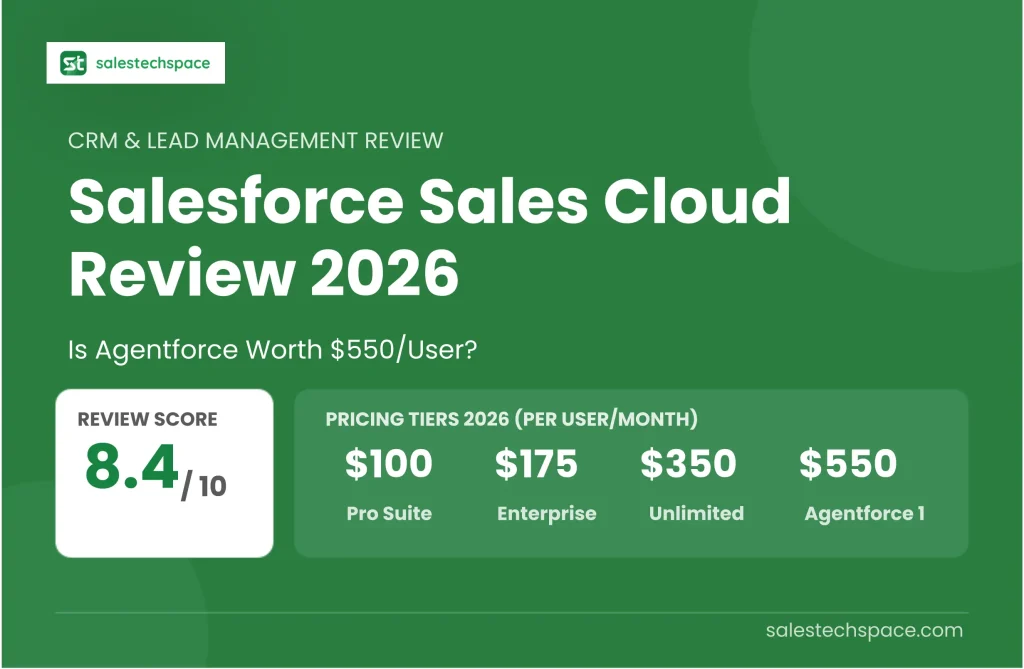Click the 'Pro Suite' tier label
Screen dimensions: 1024x669
point(389,514)
